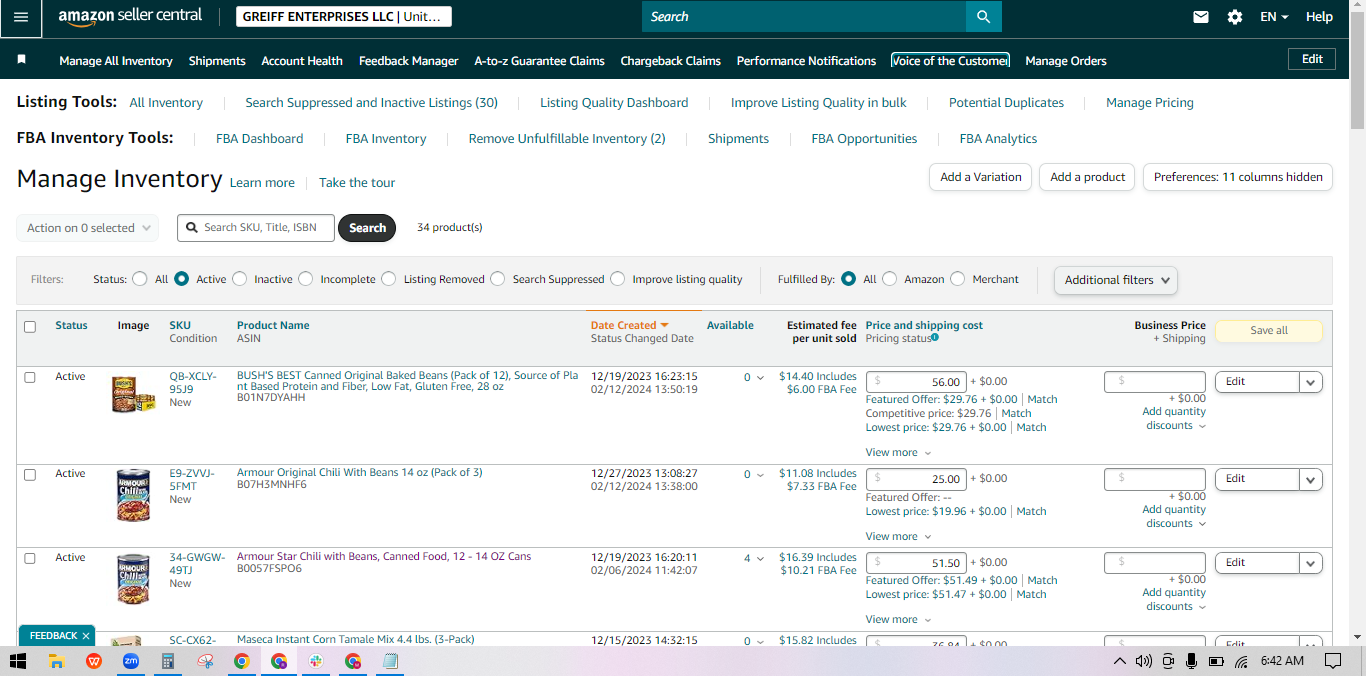The height and width of the screenshot is (676, 1366).
Task: Open Voice of the Customer
Action: coord(950,61)
